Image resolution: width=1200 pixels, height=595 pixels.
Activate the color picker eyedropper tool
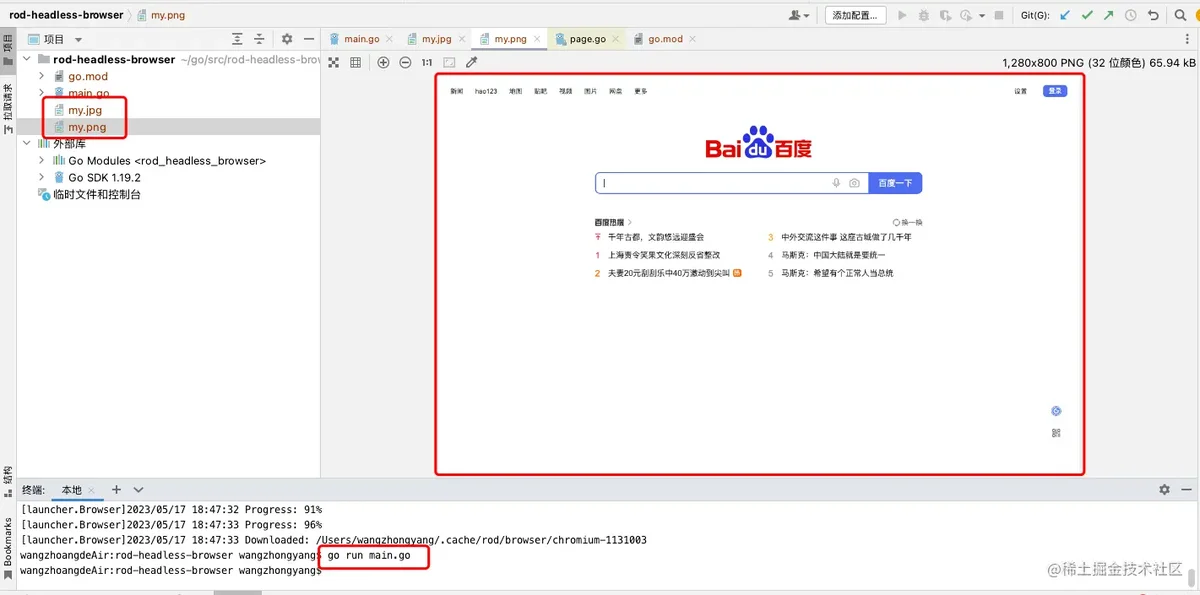472,62
